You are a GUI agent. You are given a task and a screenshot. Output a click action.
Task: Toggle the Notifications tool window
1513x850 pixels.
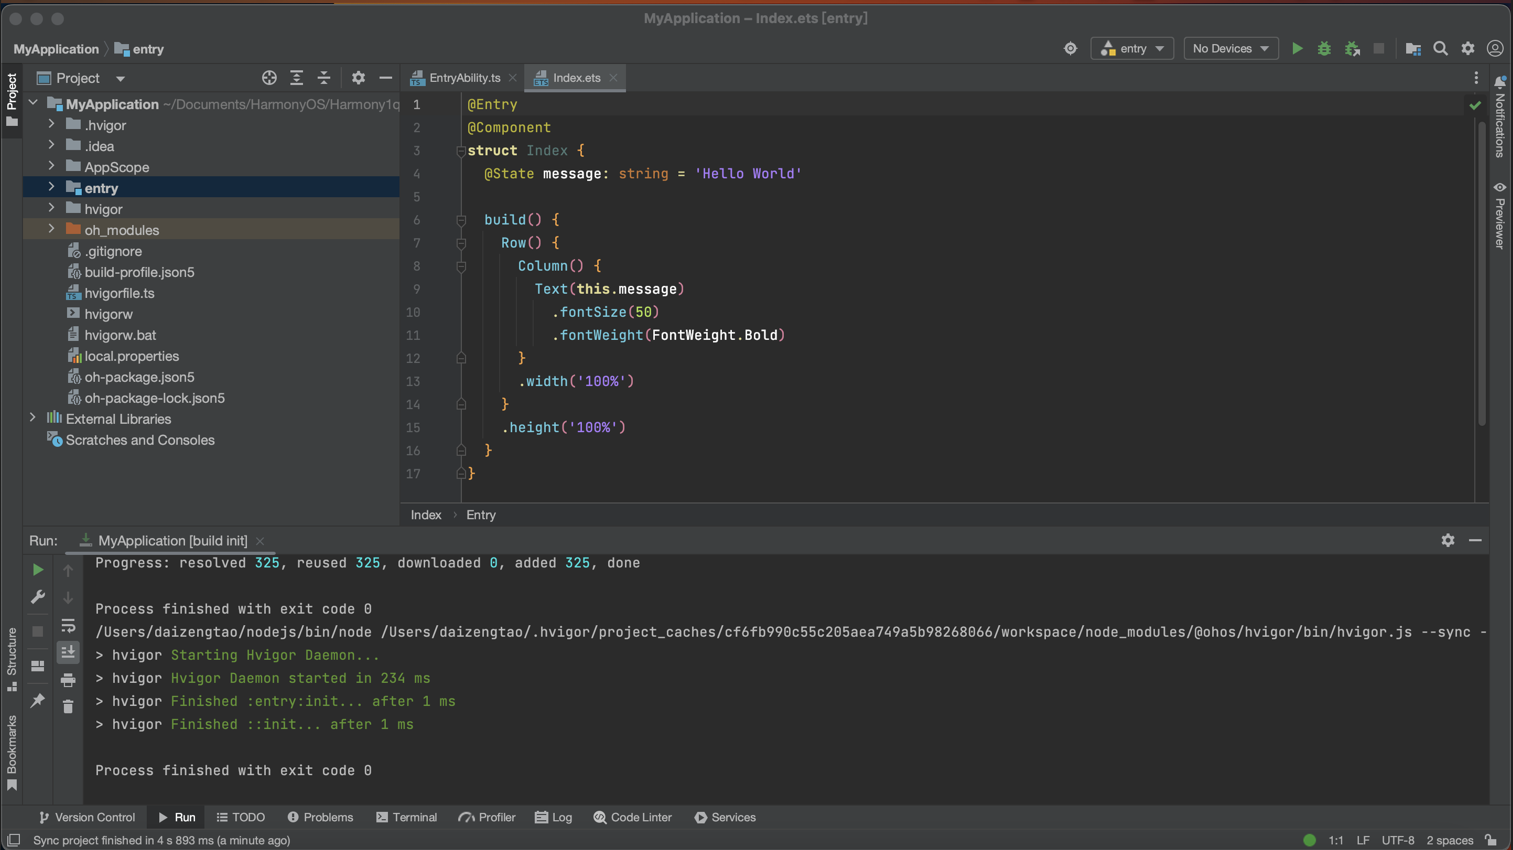point(1500,117)
